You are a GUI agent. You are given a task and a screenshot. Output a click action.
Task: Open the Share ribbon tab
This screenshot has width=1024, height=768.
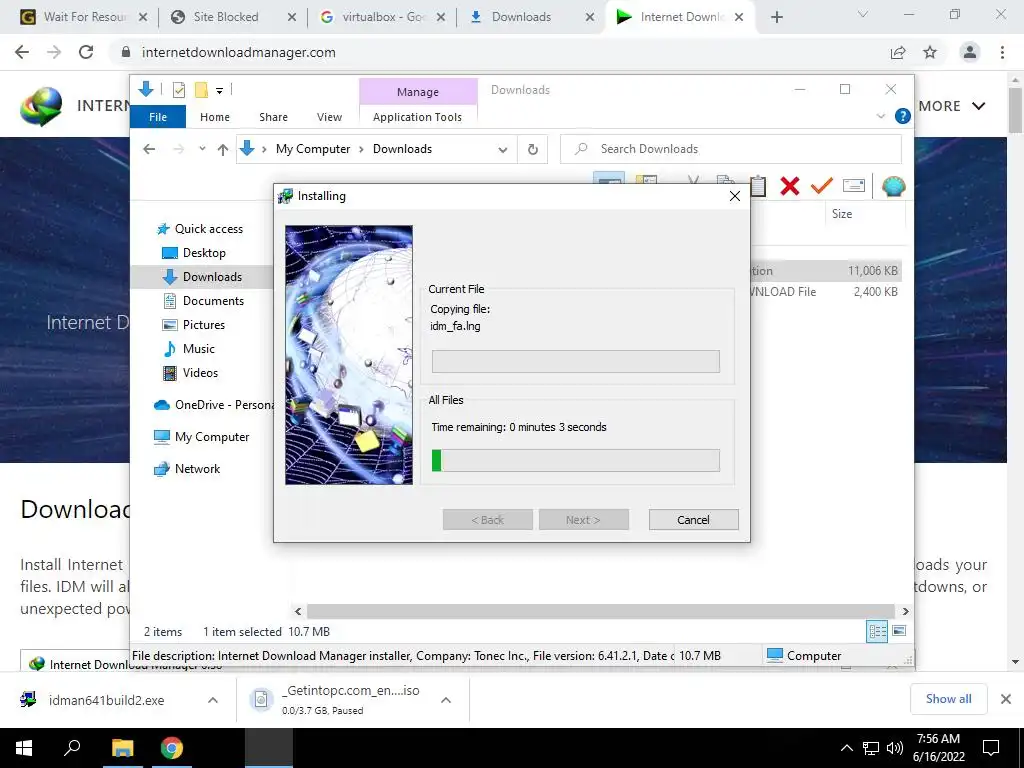[273, 117]
